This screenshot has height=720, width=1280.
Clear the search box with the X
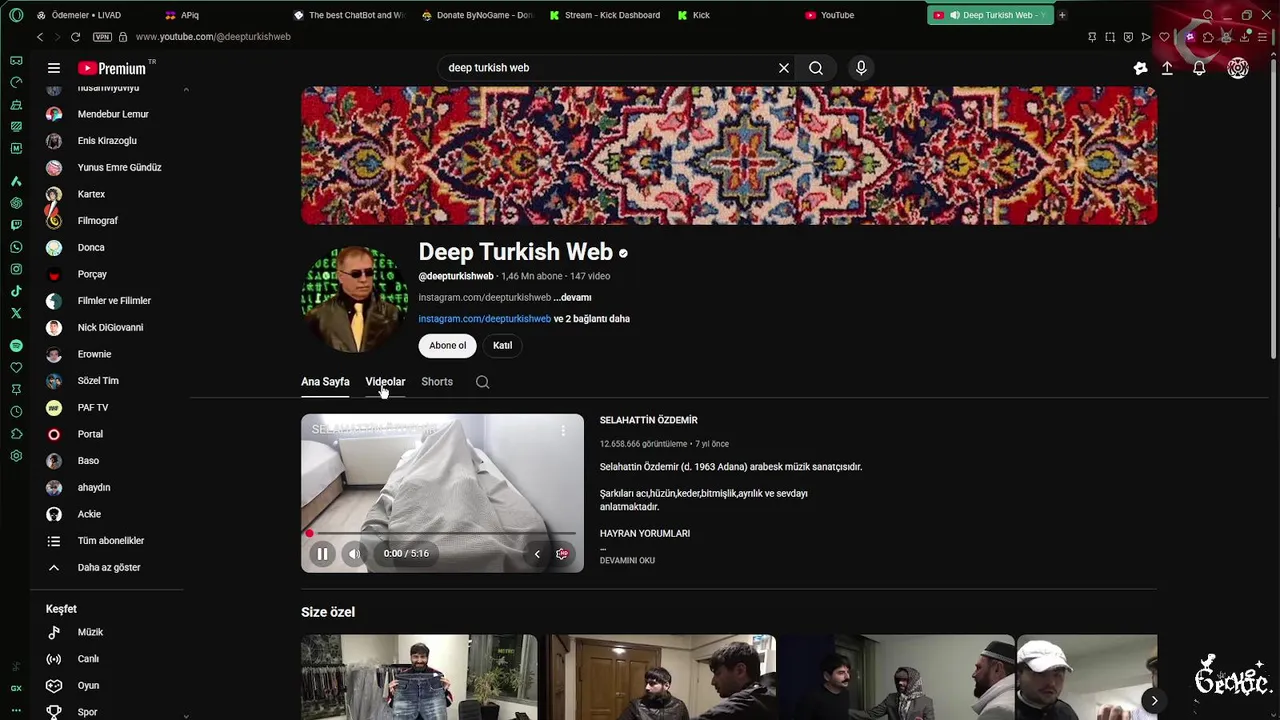pos(784,68)
